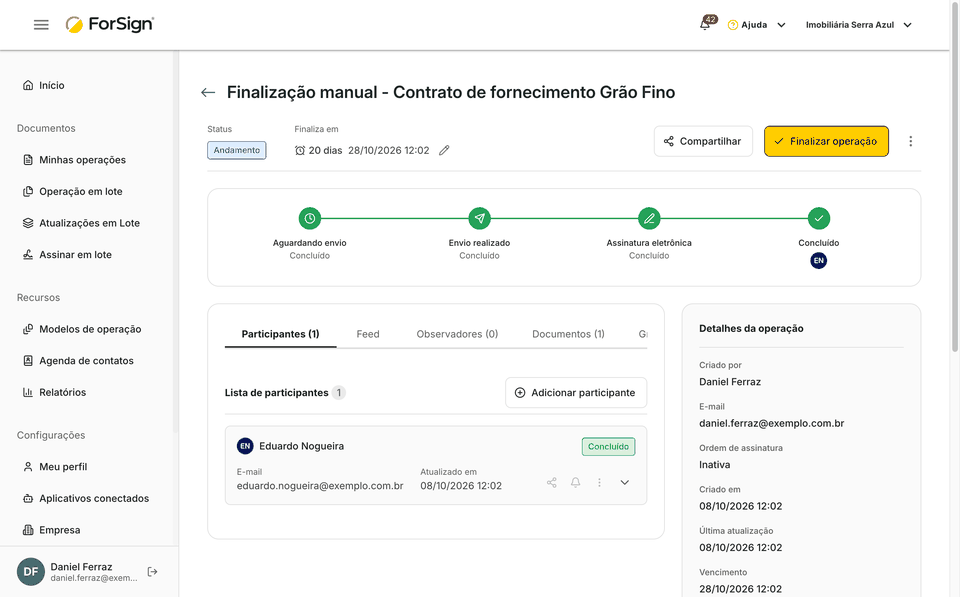960x597 pixels.
Task: Click the Andamento status badge
Action: click(236, 150)
